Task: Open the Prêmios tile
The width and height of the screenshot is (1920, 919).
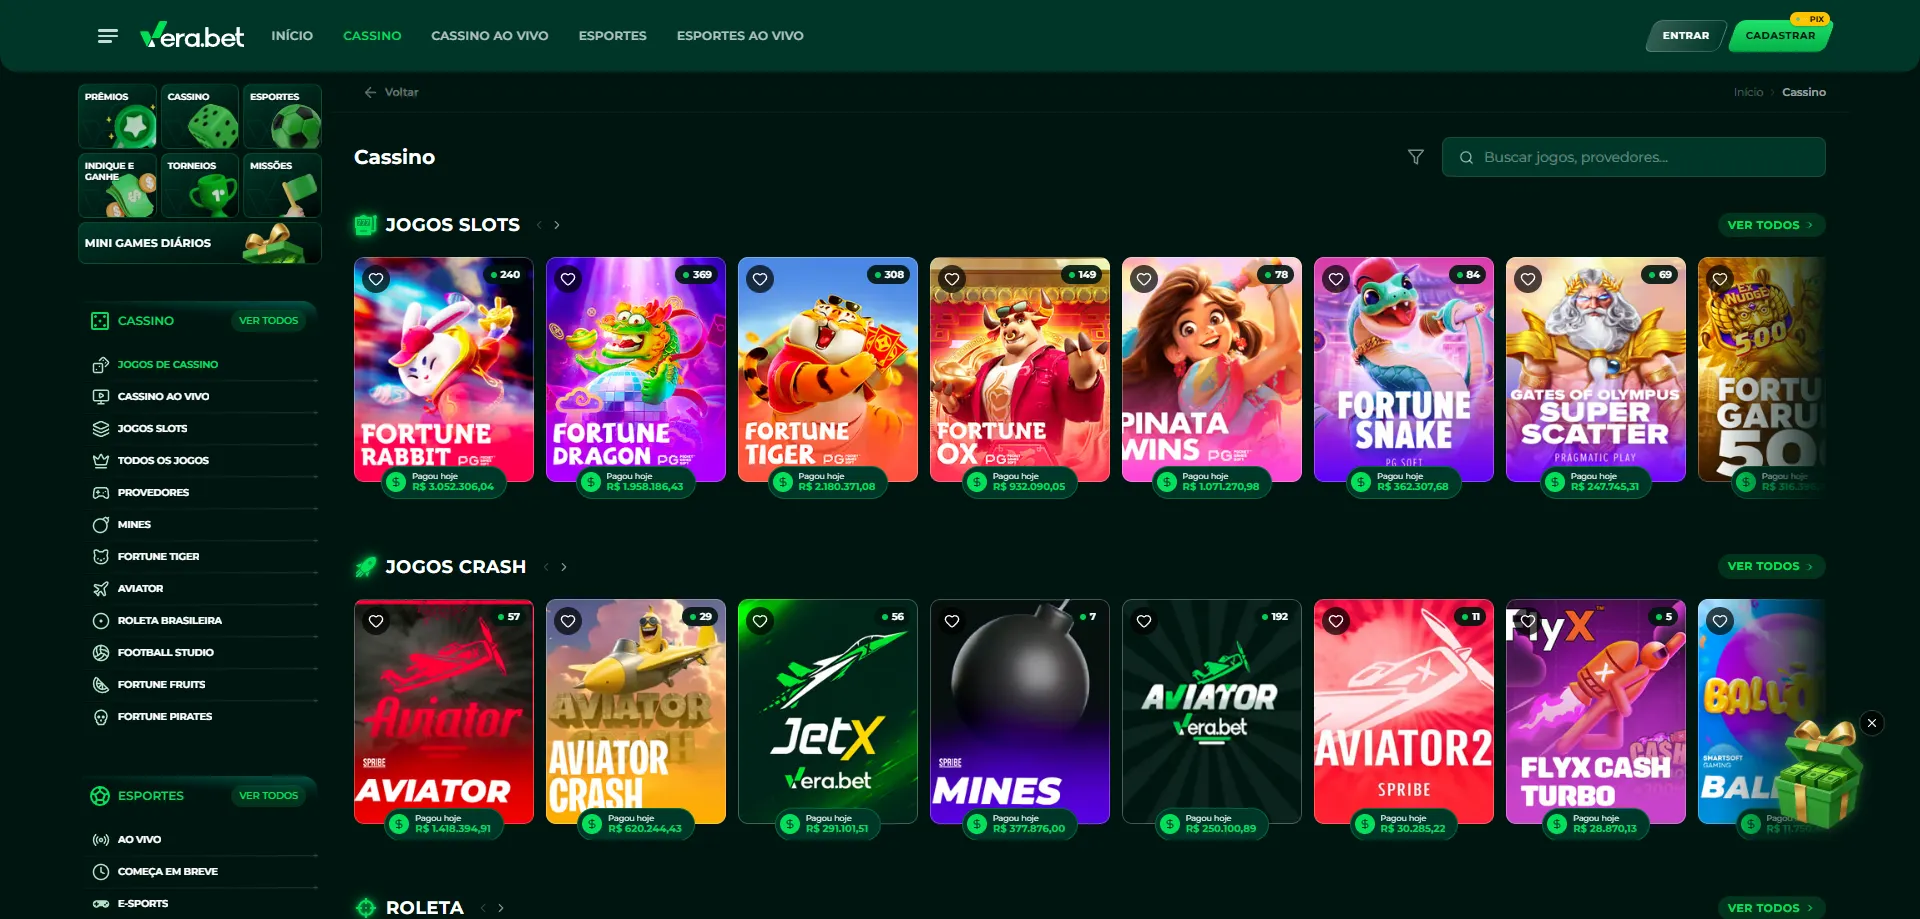Action: [118, 116]
